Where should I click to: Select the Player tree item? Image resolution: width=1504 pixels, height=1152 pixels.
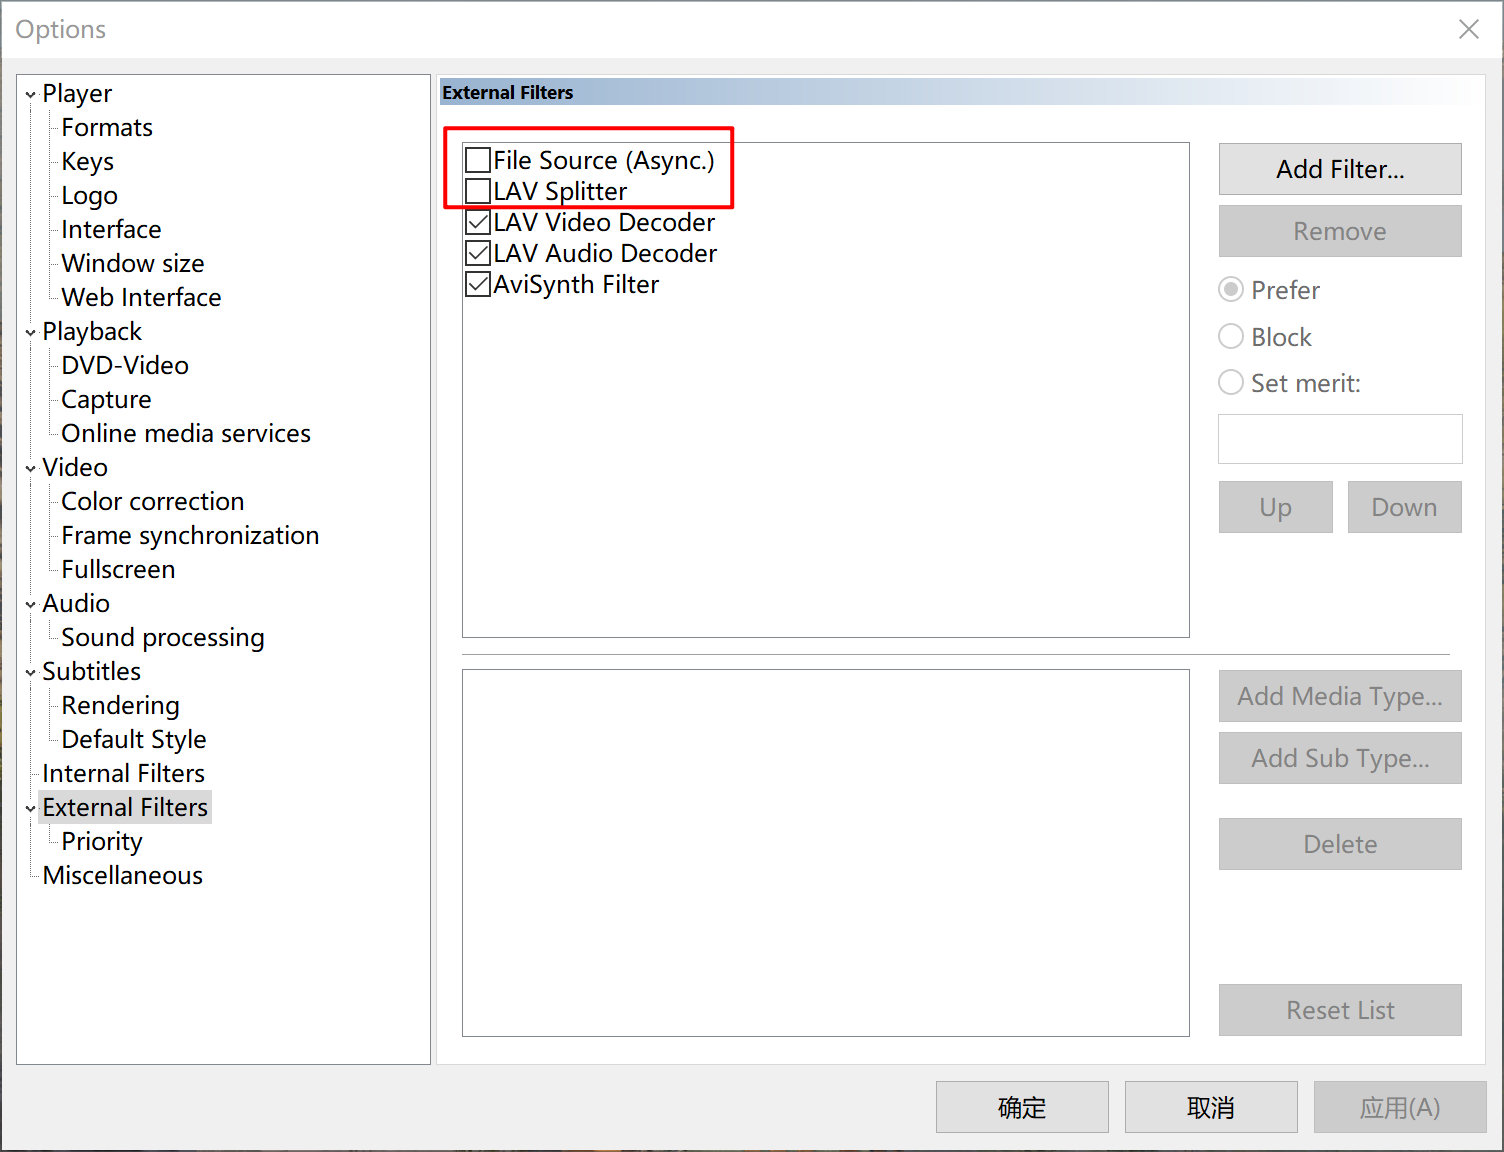(77, 93)
